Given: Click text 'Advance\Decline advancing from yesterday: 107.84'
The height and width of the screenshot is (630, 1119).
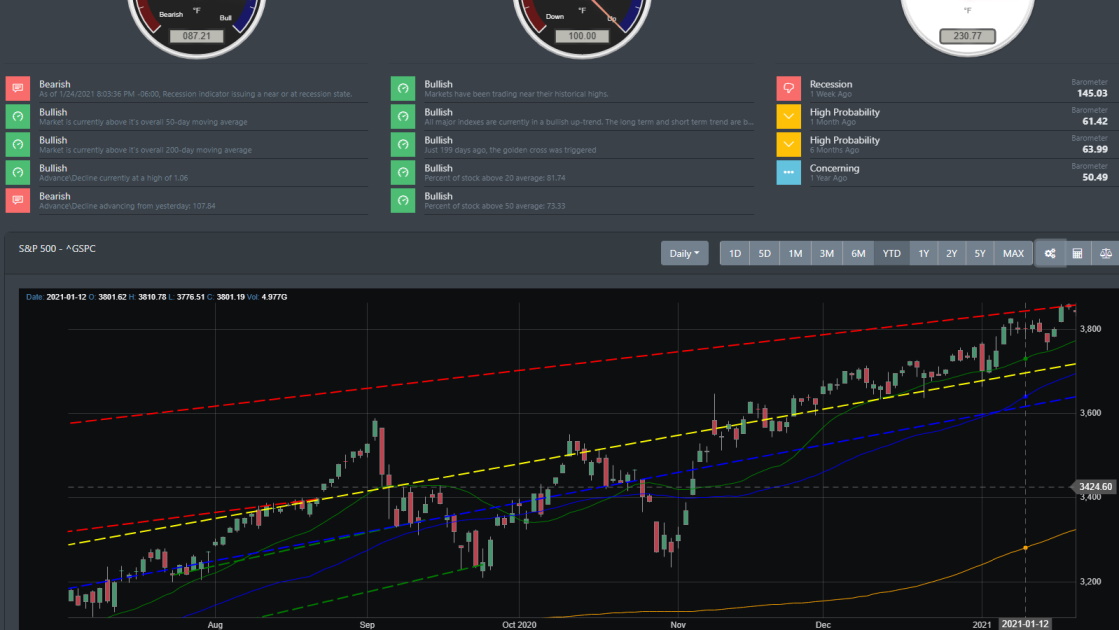Looking at the screenshot, I should (127, 206).
